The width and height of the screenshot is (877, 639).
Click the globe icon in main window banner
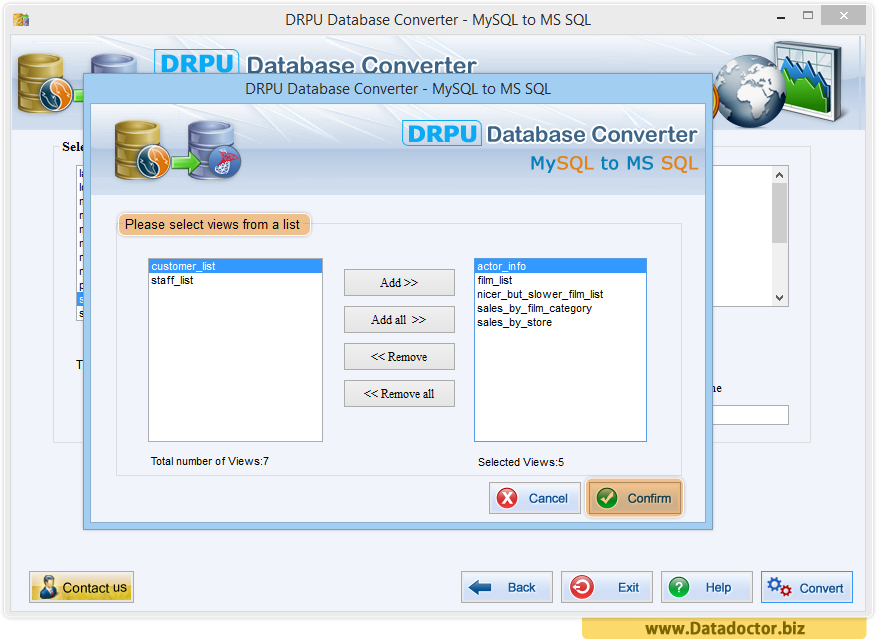click(x=749, y=91)
